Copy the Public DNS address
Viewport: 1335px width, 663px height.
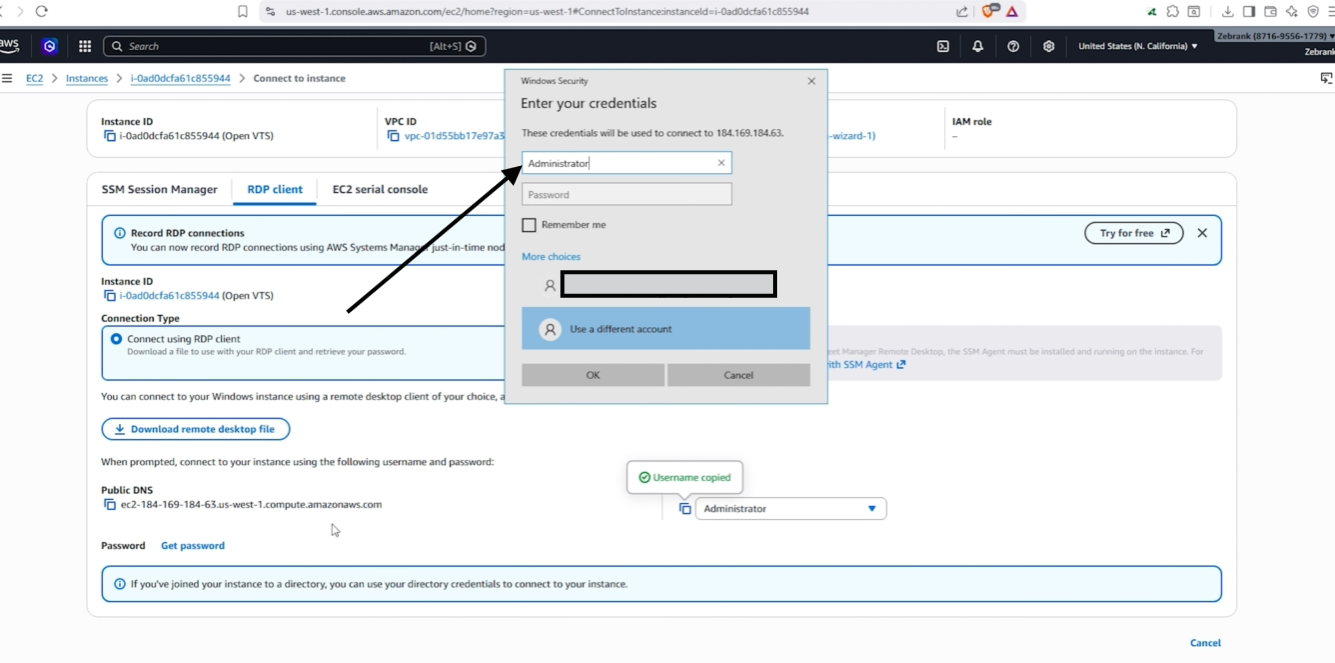click(109, 505)
